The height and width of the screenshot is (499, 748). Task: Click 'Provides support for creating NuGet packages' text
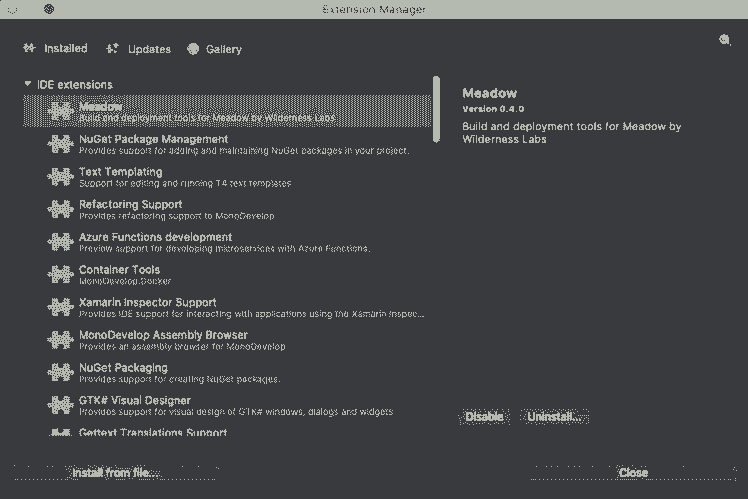coord(179,379)
